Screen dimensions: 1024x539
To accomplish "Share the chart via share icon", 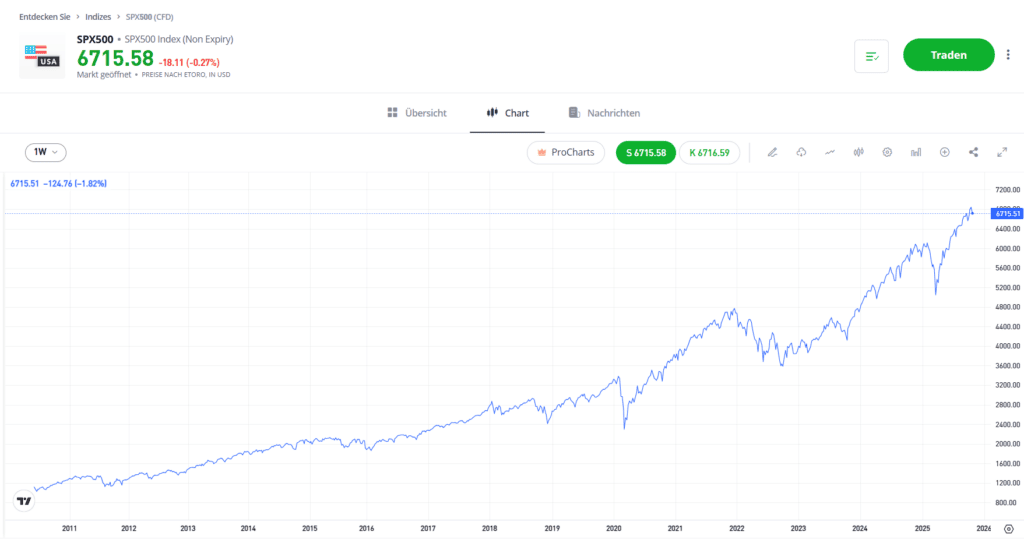I will [x=973, y=153].
